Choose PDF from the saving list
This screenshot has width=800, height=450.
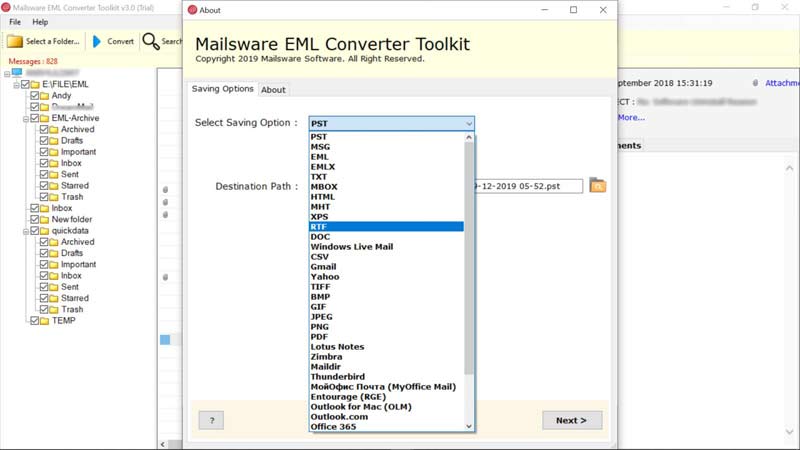[x=386, y=337]
